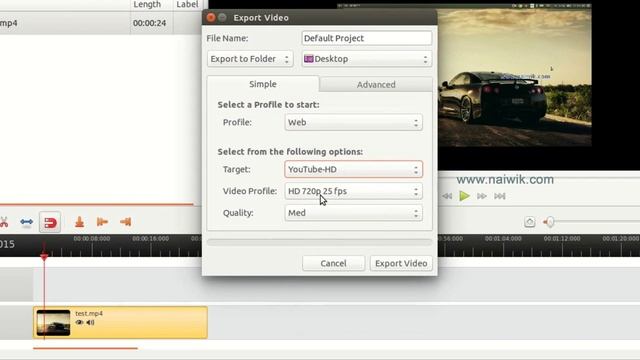This screenshot has width=640, height=360.
Task: Click the Add Marker icon
Action: pyautogui.click(x=80, y=222)
